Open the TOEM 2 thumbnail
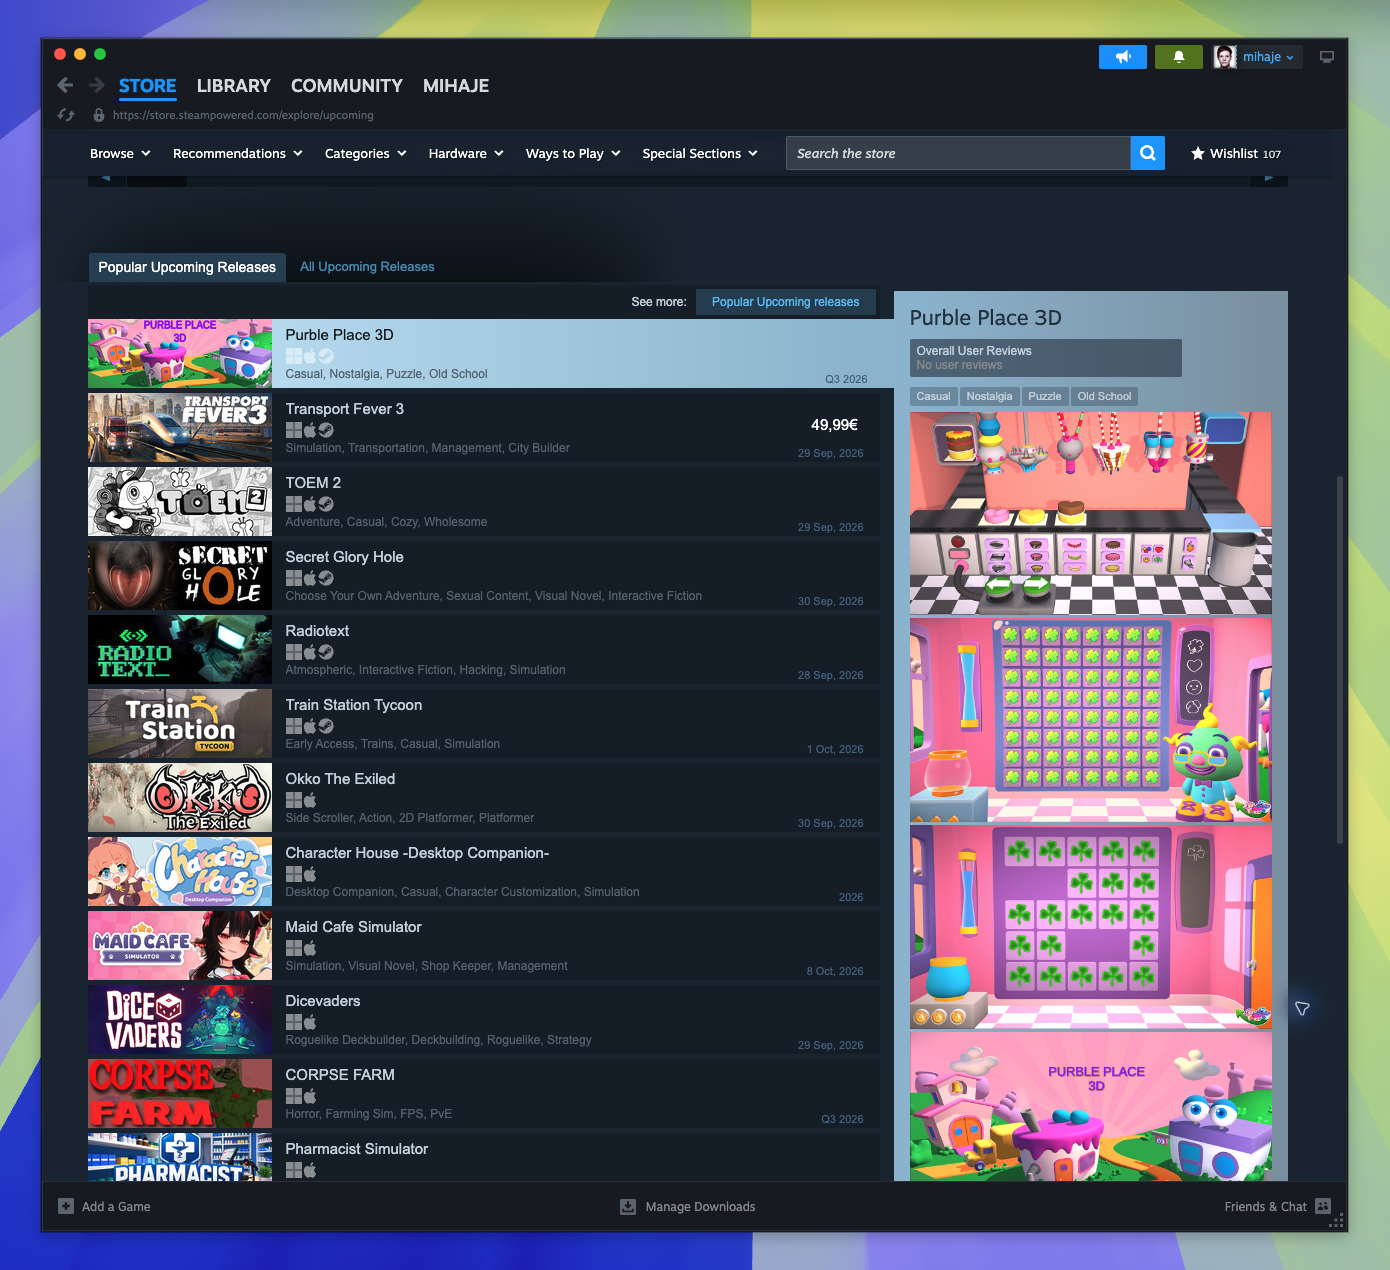 pyautogui.click(x=180, y=501)
